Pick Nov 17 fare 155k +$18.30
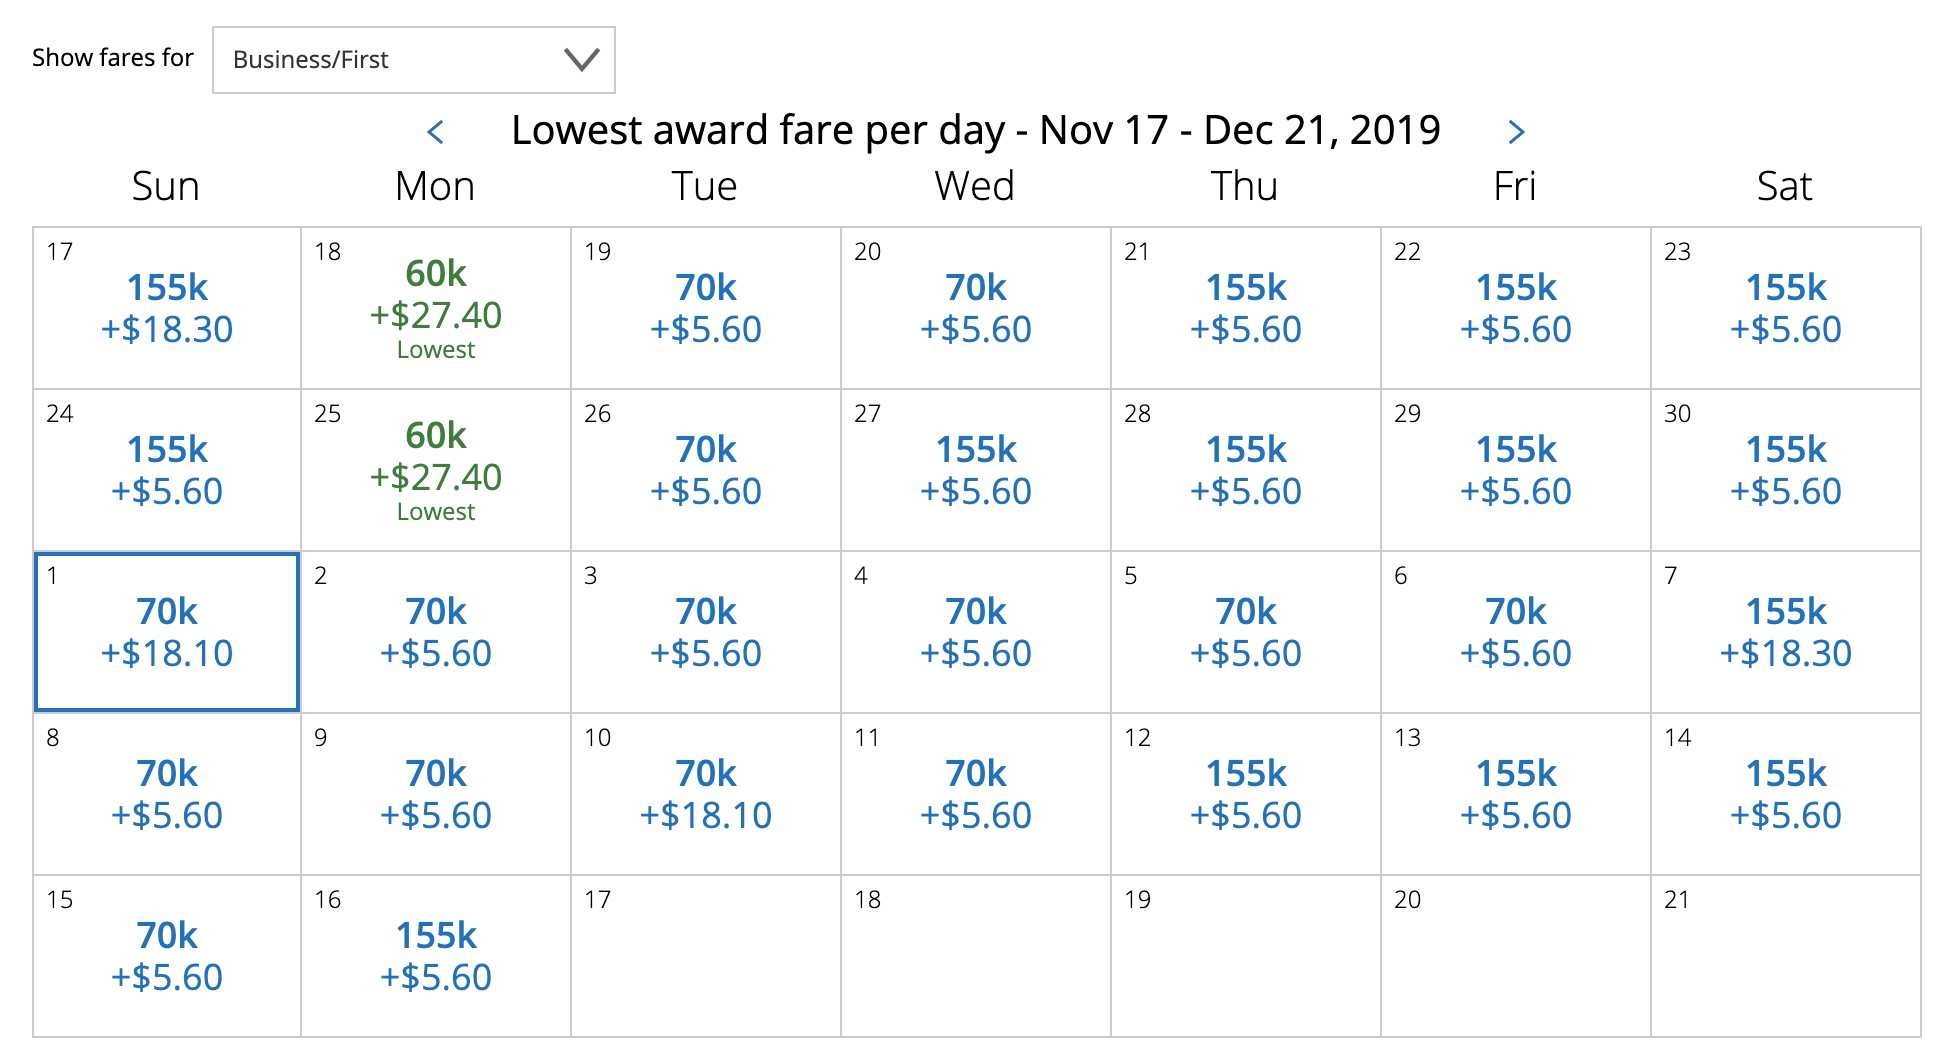Screen dimensions: 1942x1050 [167, 308]
